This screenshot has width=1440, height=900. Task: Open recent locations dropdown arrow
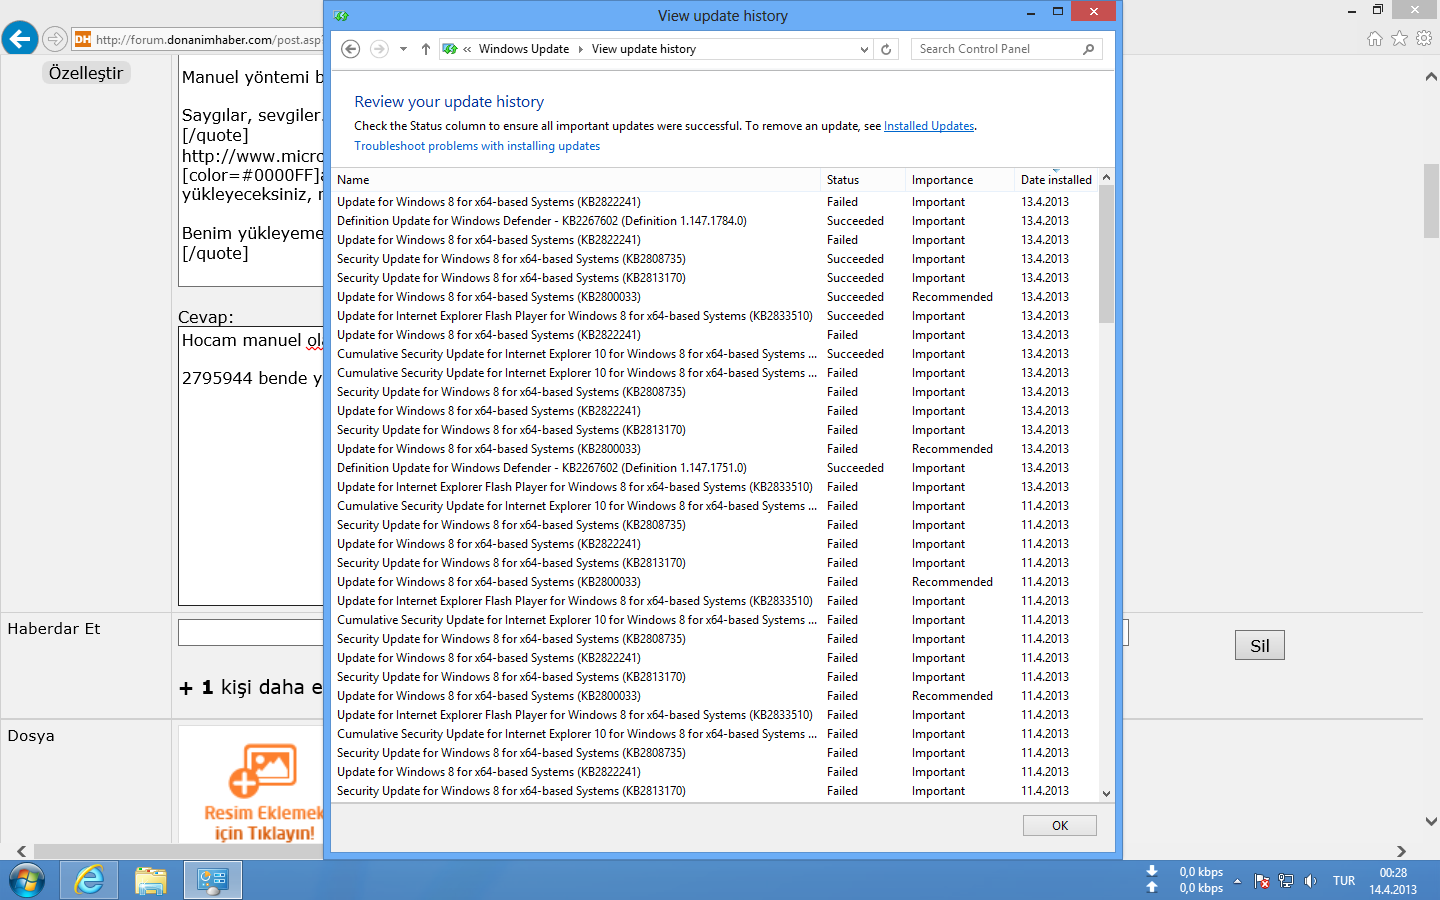(x=403, y=49)
